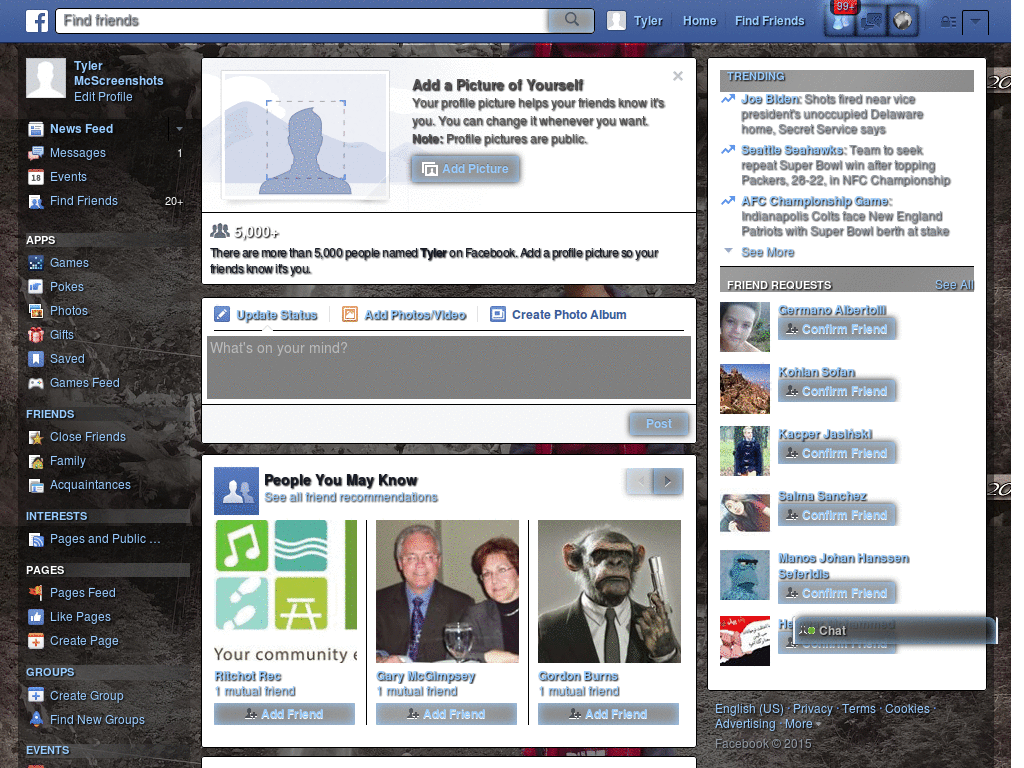
Task: Open friend requests icon with 99+ badge
Action: 840,22
